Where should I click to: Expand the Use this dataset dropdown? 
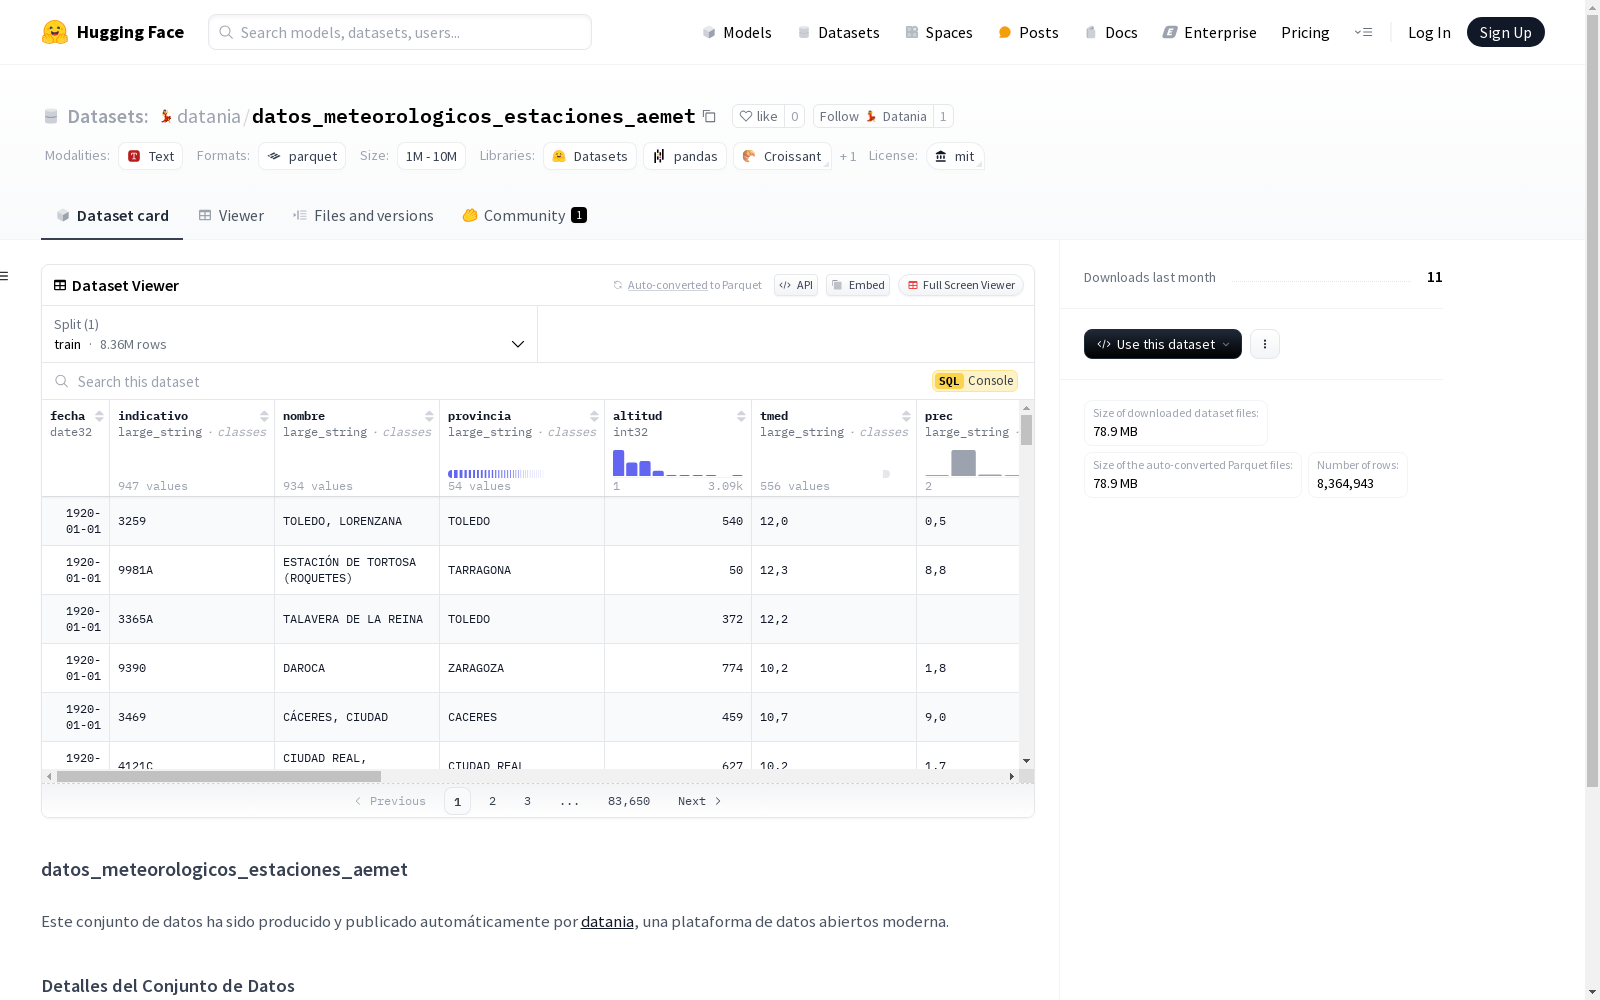pyautogui.click(x=1163, y=344)
